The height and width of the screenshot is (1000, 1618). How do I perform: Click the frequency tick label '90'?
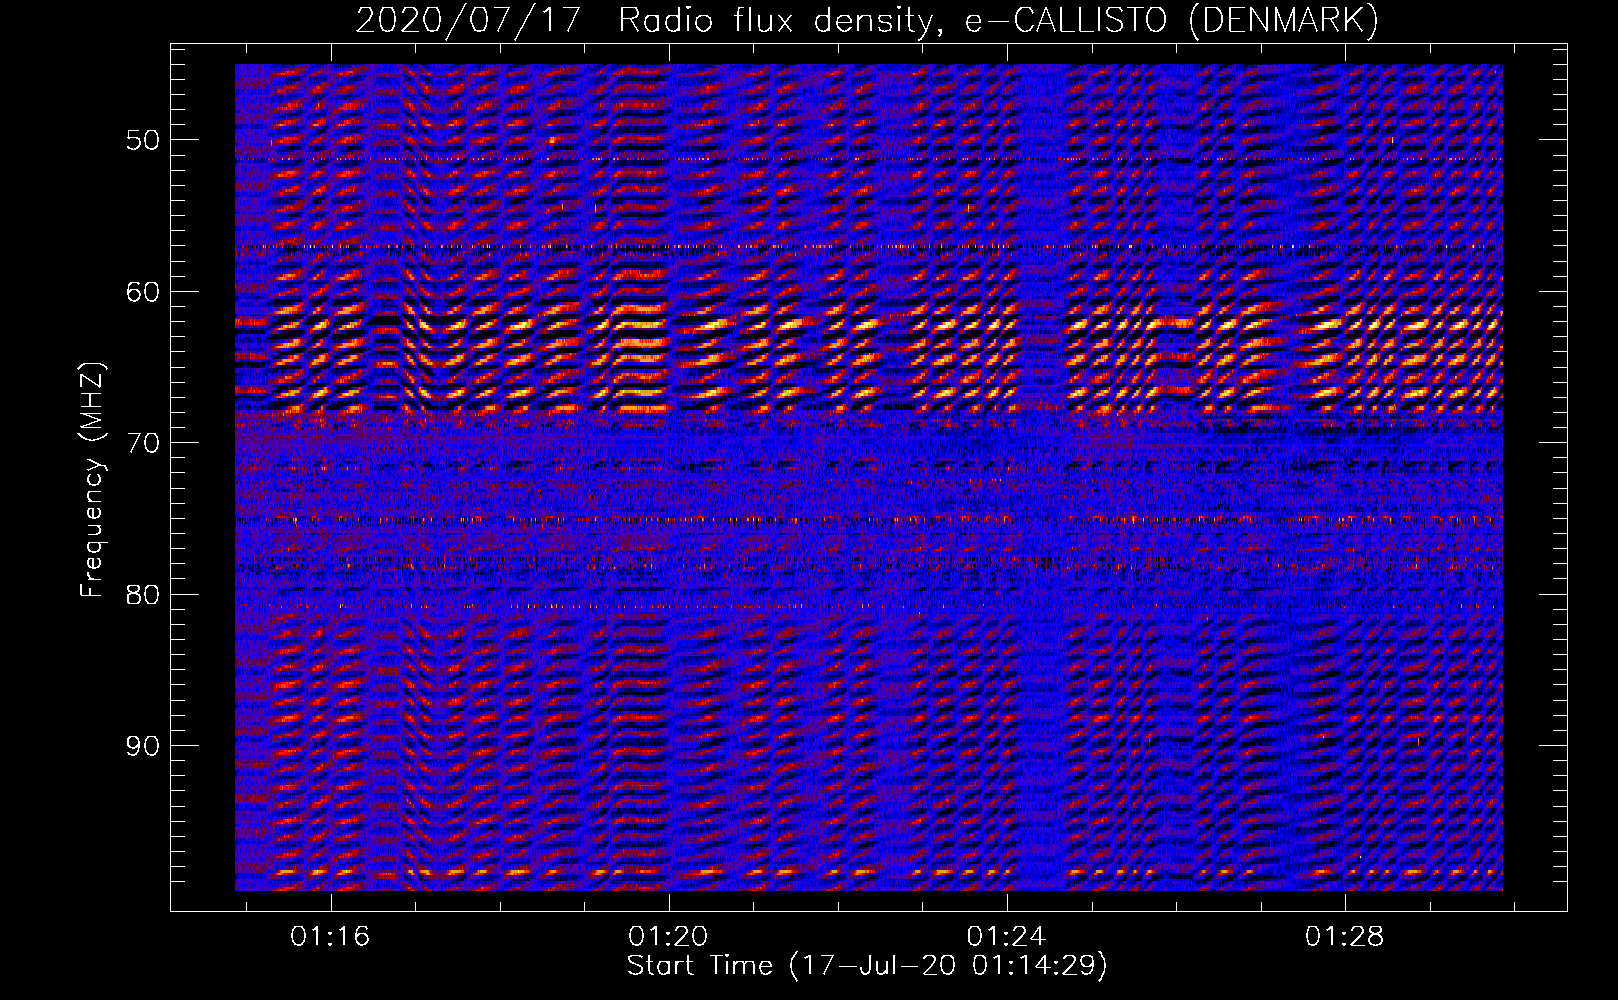pyautogui.click(x=142, y=746)
